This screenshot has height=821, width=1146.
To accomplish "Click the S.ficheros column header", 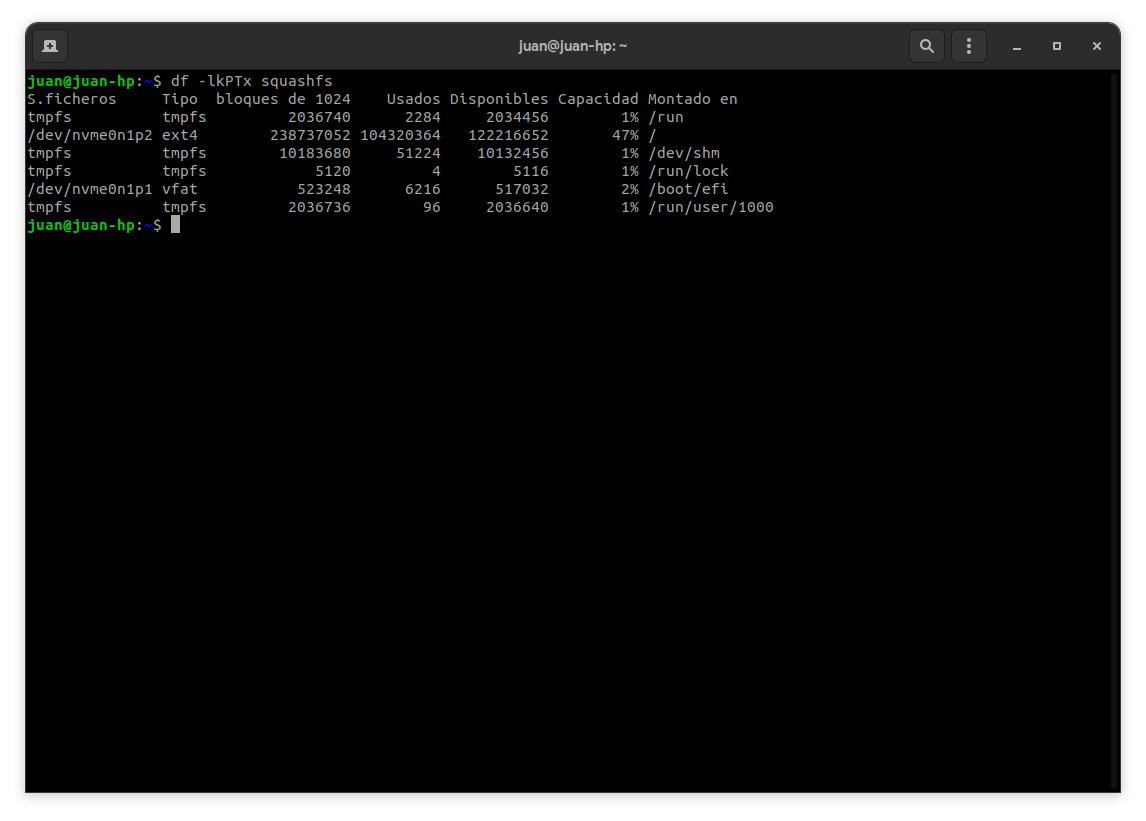I will pos(71,99).
